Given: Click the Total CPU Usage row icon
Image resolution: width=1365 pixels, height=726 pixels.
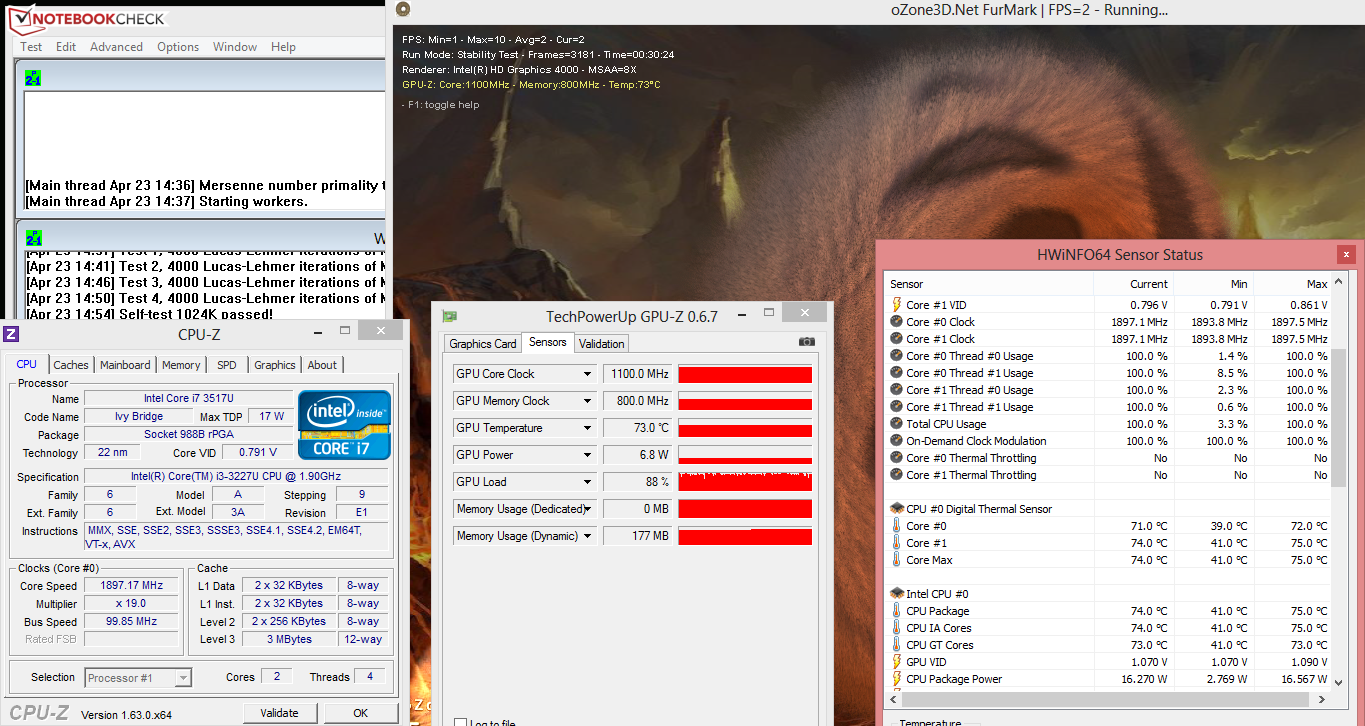Looking at the screenshot, I should (896, 424).
